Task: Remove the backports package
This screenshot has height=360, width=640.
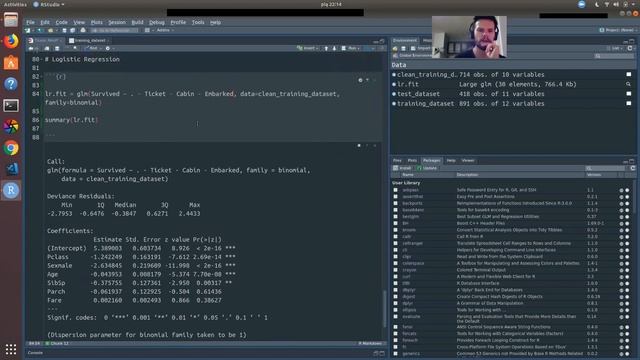Action: [x=627, y=203]
